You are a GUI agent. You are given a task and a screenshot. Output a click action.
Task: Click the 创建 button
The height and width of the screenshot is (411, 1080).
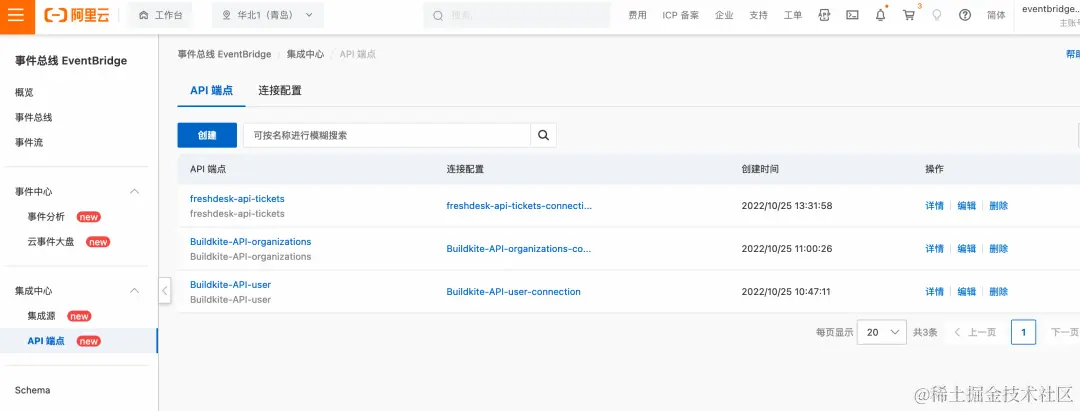pyautogui.click(x=207, y=135)
